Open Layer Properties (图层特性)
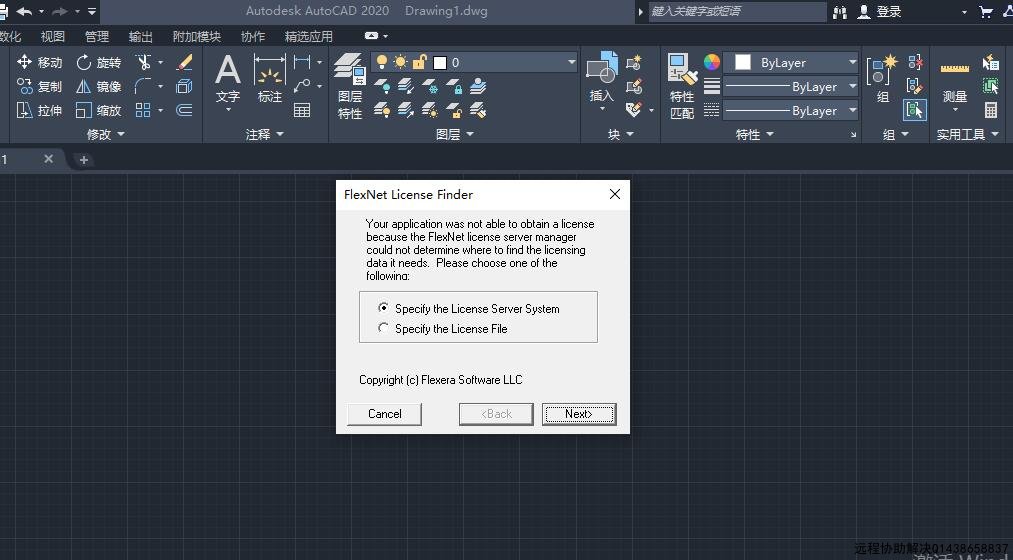The image size is (1013, 560). [350, 85]
